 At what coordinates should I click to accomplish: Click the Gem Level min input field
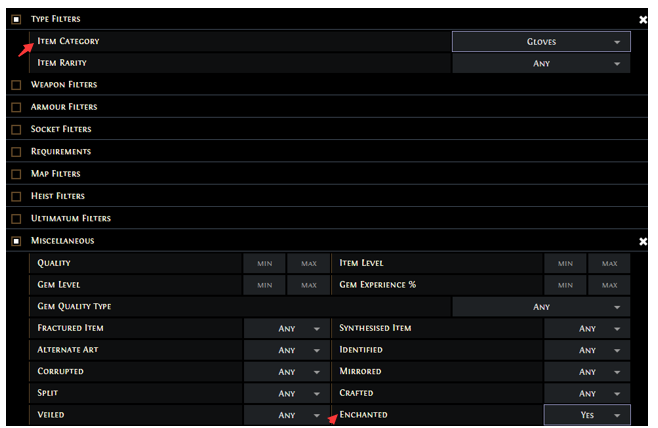265,285
